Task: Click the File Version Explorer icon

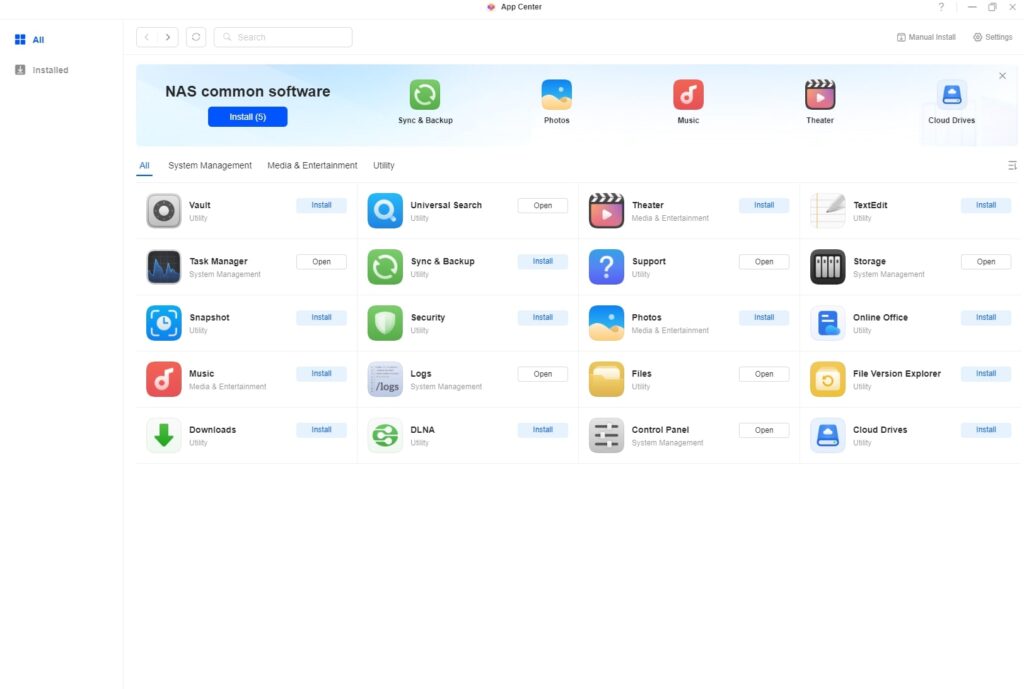Action: [x=827, y=380]
